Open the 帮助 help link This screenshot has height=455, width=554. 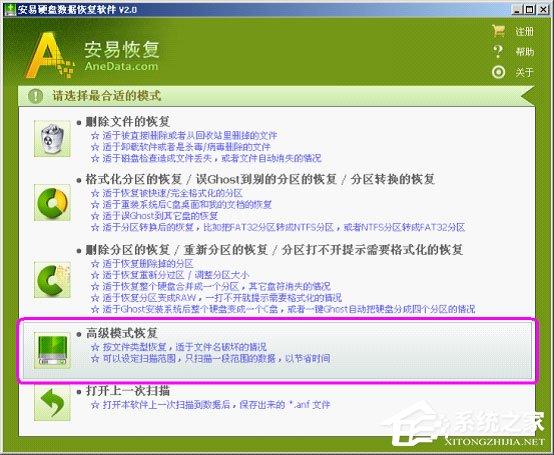coord(524,52)
